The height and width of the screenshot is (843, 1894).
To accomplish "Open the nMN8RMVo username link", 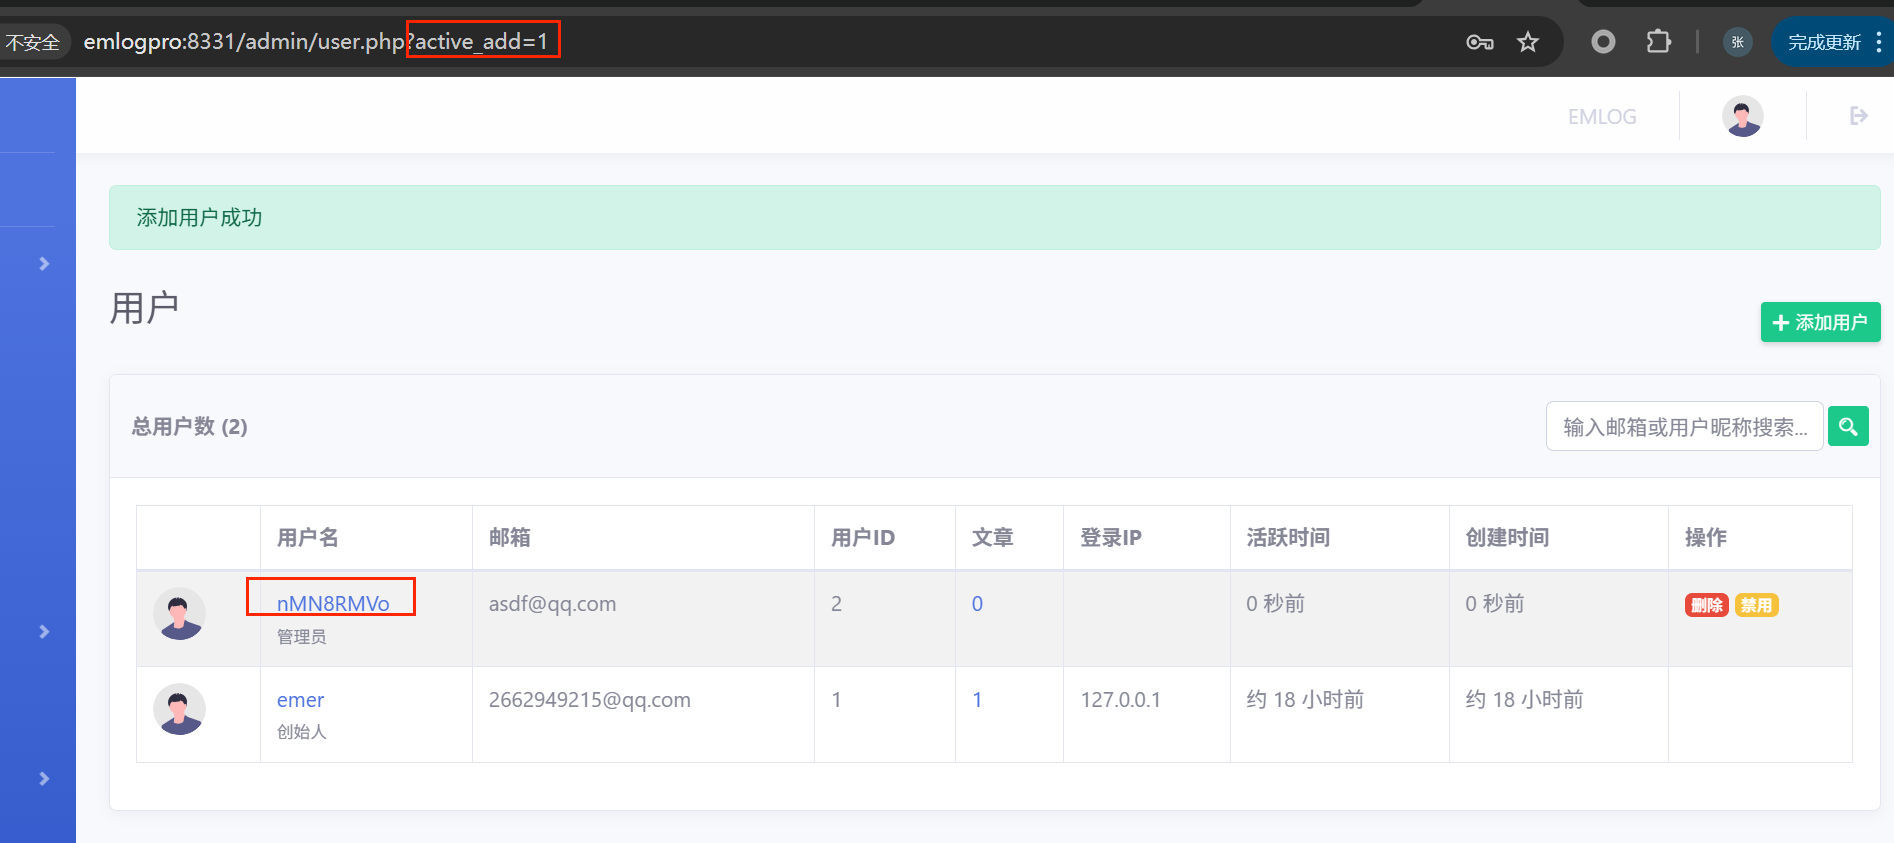I will click(333, 604).
